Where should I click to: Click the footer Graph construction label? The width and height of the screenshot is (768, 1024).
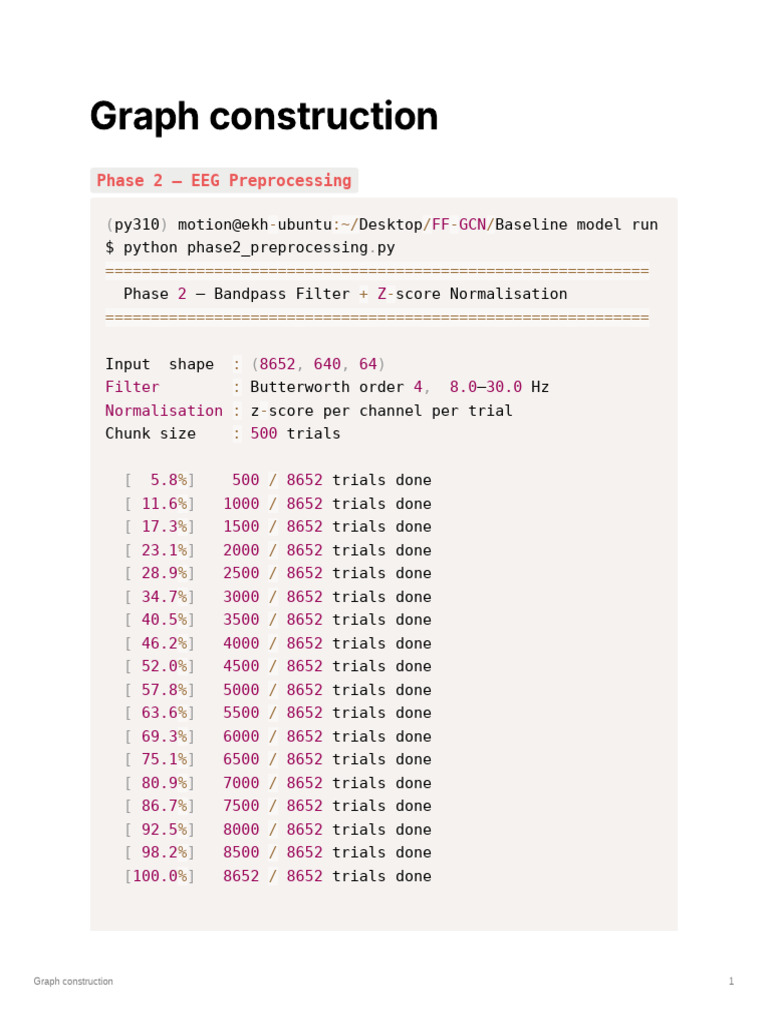[73, 981]
